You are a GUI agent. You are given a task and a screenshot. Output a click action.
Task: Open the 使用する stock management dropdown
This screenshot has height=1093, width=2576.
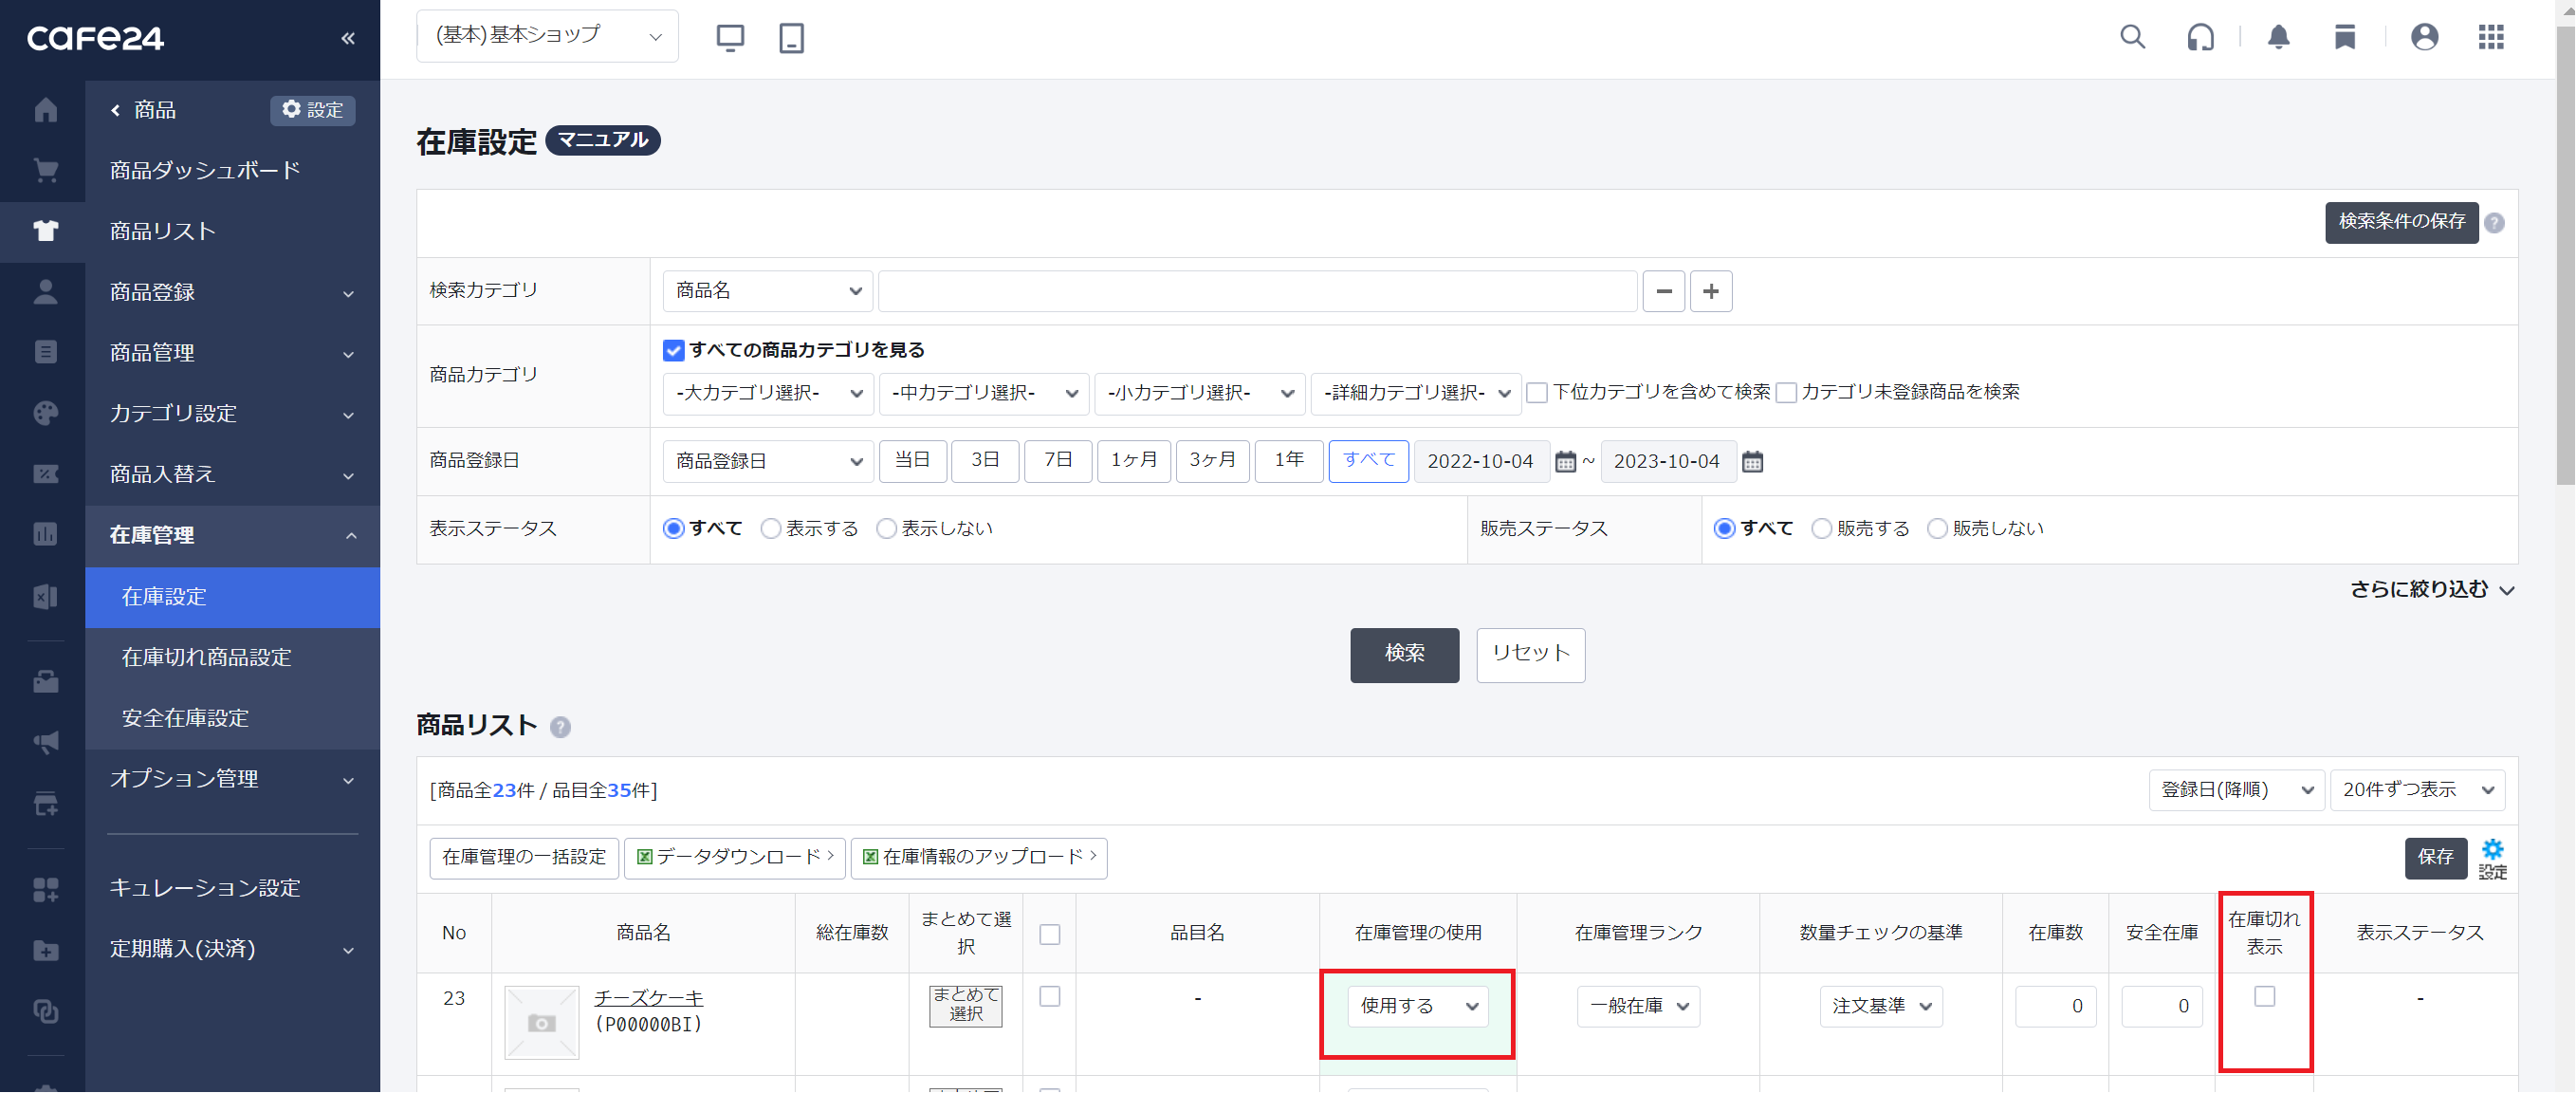click(1417, 1006)
